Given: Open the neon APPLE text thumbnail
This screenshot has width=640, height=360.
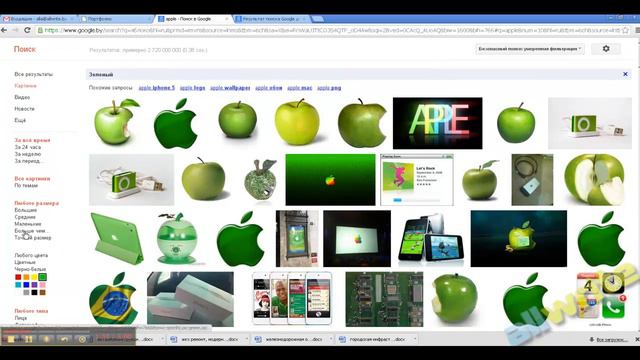Looking at the screenshot, I should tap(438, 123).
